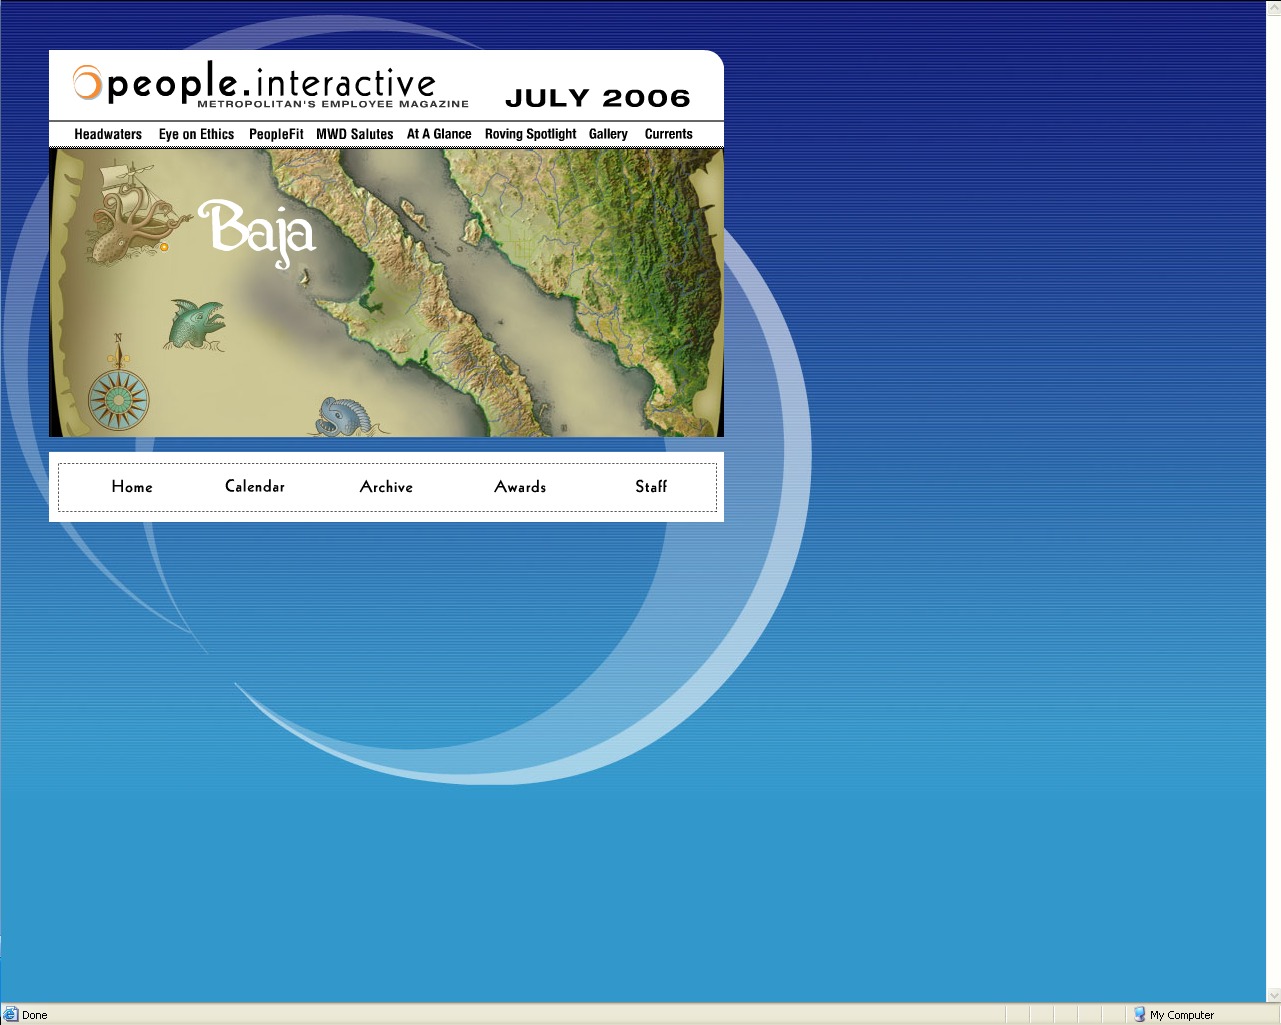Select MWD Salutes in navigation bar
The image size is (1281, 1025).
355,134
